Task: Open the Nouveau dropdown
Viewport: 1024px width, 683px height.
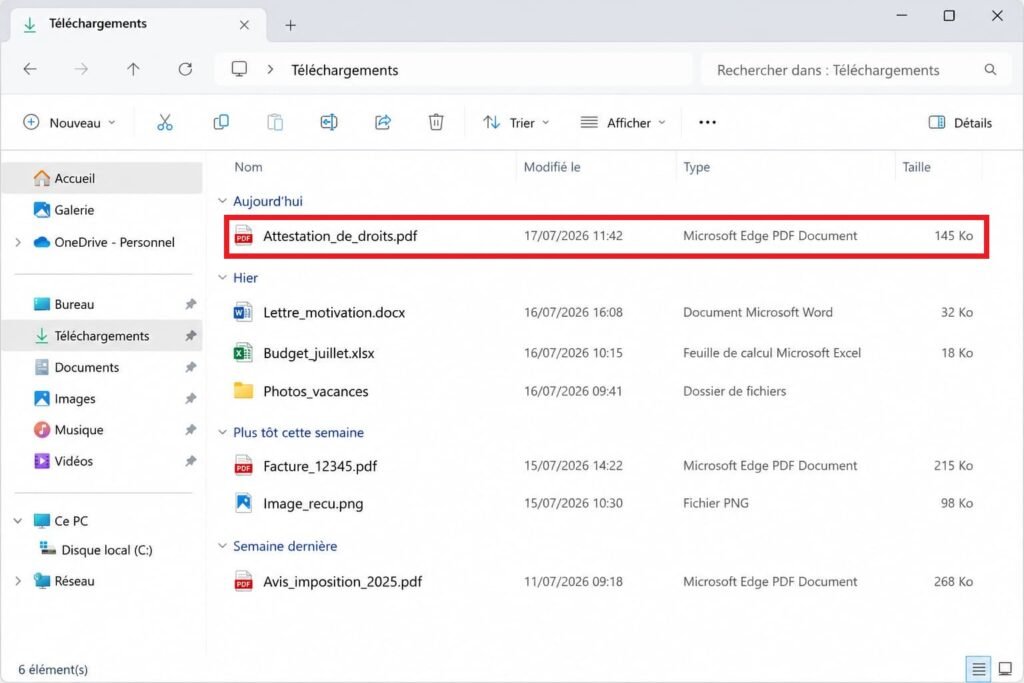Action: coord(69,123)
